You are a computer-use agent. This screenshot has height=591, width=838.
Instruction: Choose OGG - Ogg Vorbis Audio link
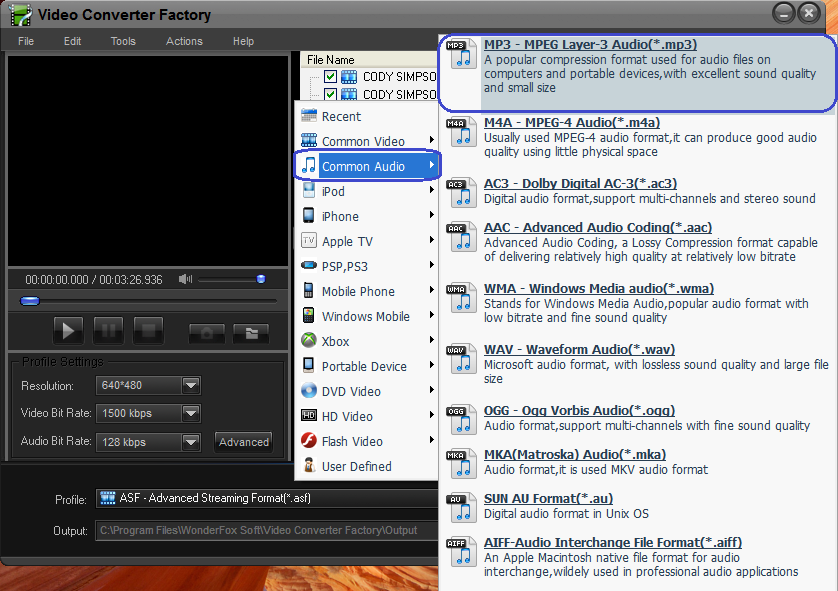(x=579, y=410)
